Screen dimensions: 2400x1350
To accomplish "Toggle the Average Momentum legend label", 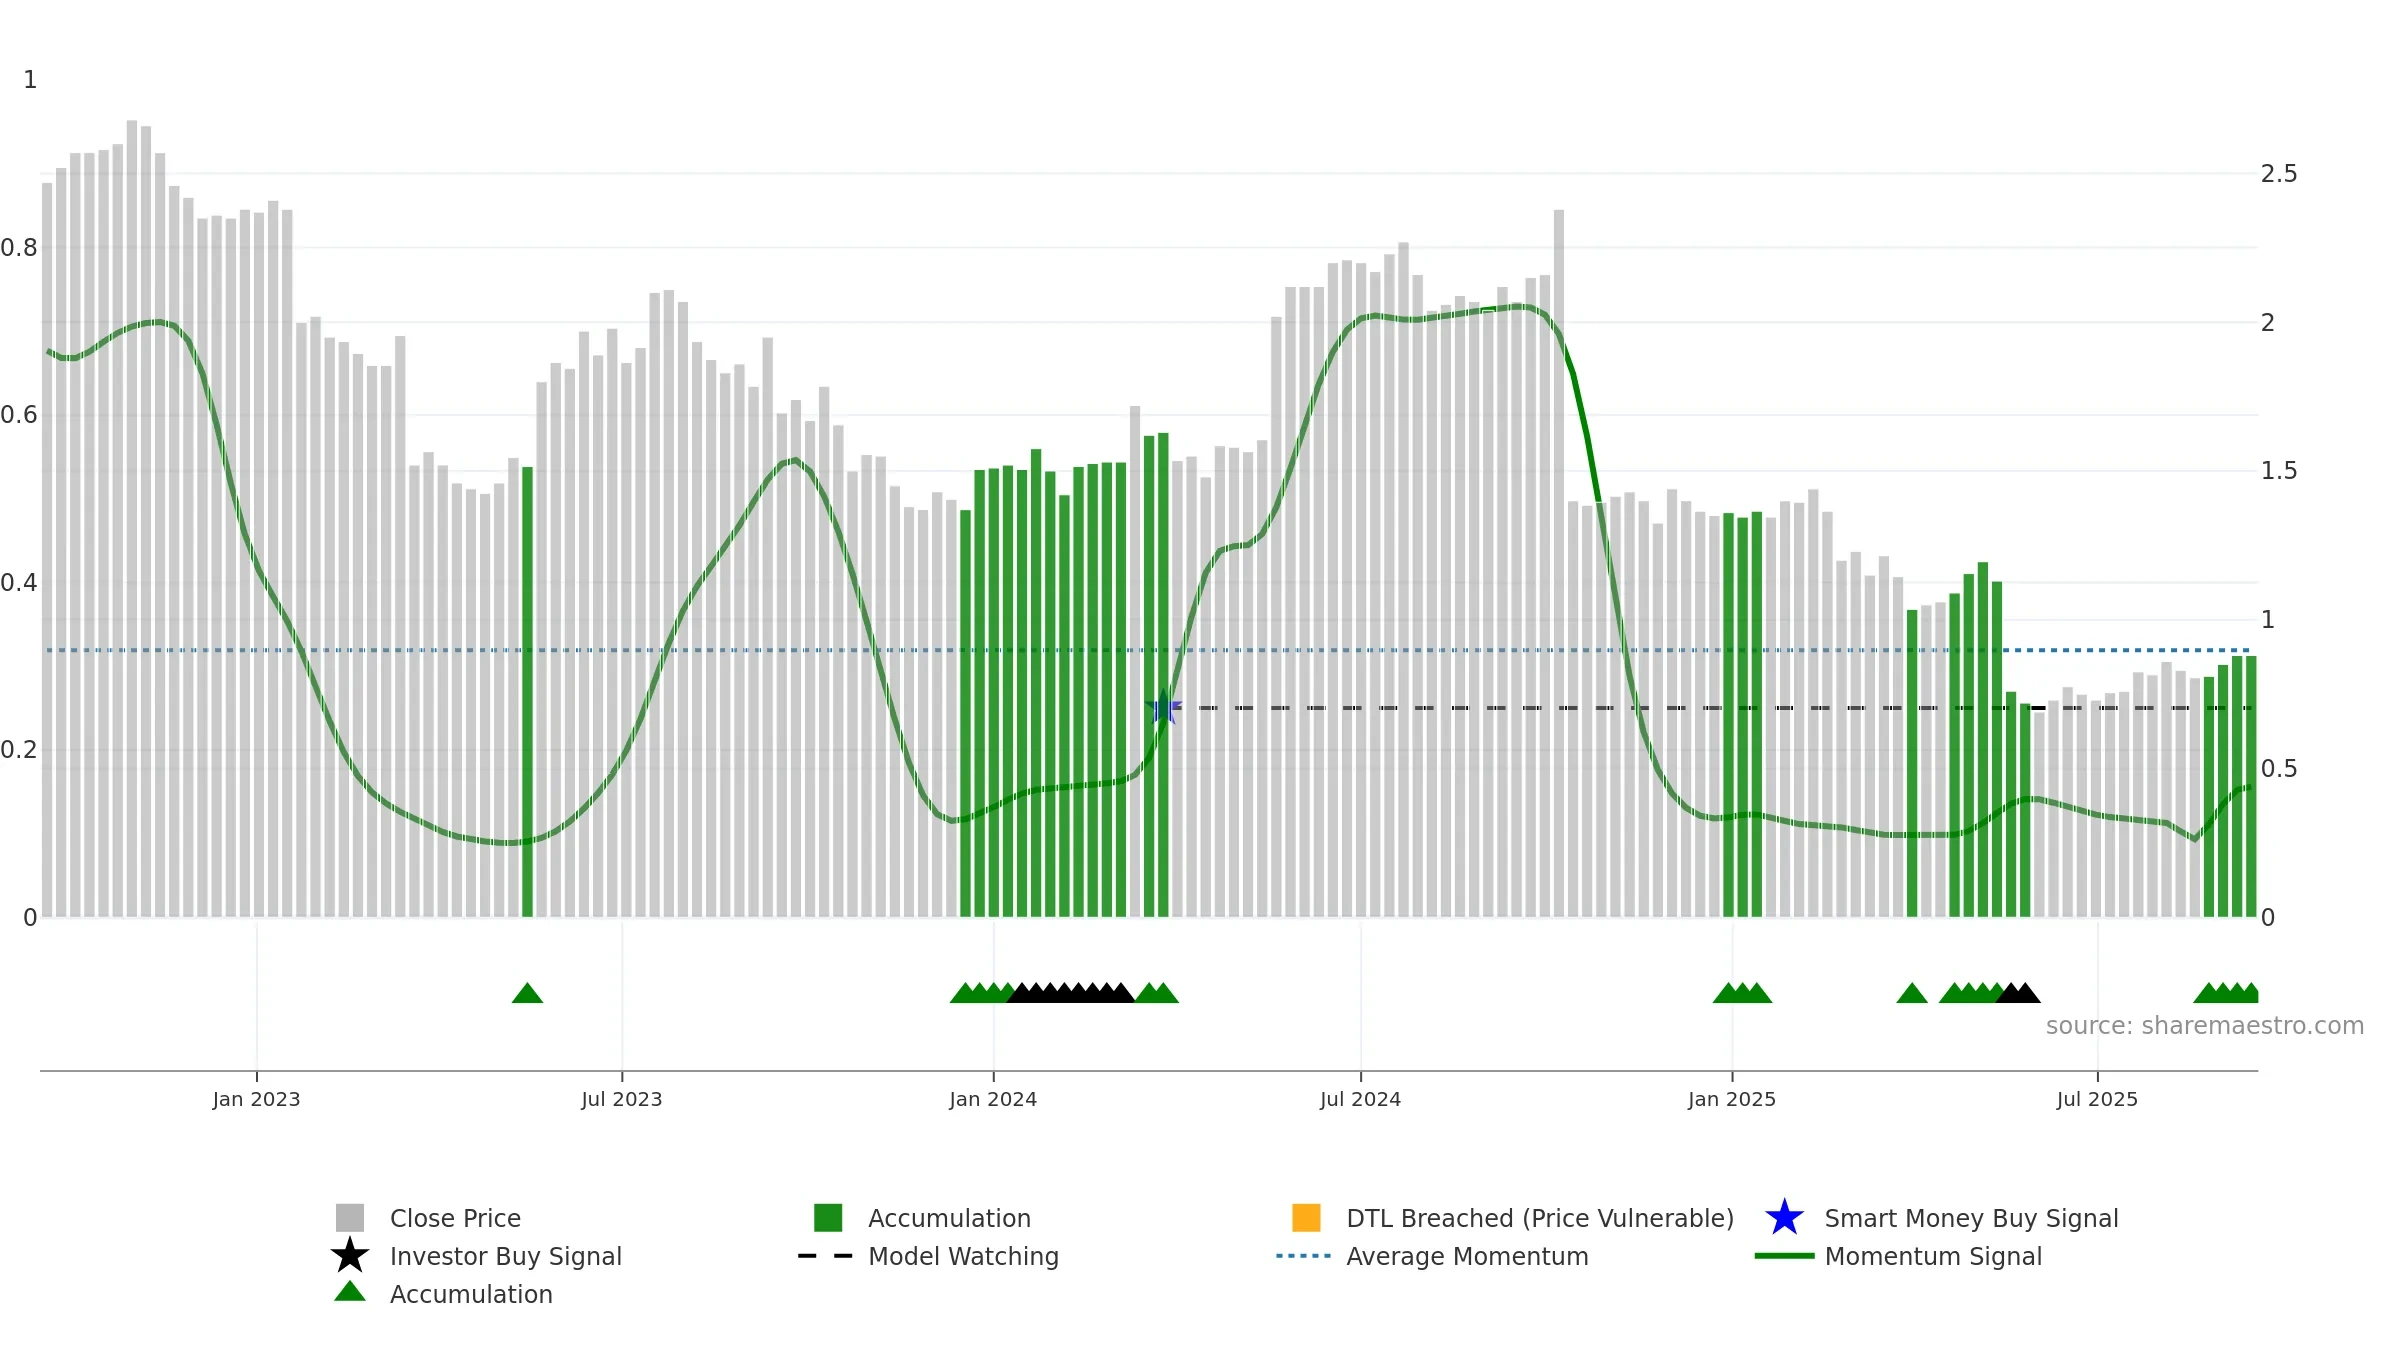I will tap(1467, 1256).
